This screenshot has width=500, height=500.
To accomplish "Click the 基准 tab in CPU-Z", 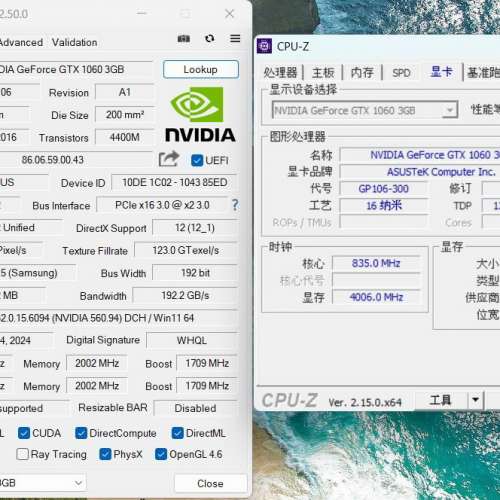I will (483, 72).
